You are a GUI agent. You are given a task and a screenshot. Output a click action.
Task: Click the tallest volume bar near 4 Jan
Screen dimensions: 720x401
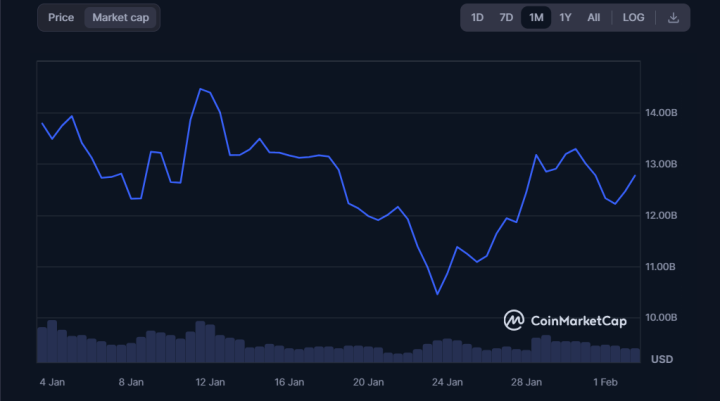(x=52, y=341)
